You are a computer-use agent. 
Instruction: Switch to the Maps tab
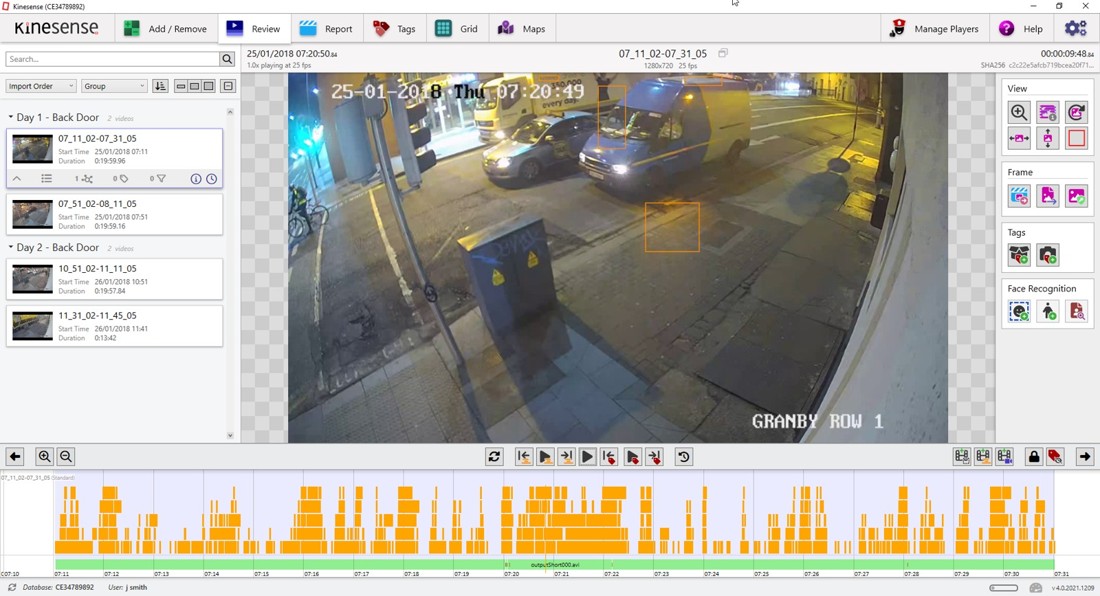[521, 29]
